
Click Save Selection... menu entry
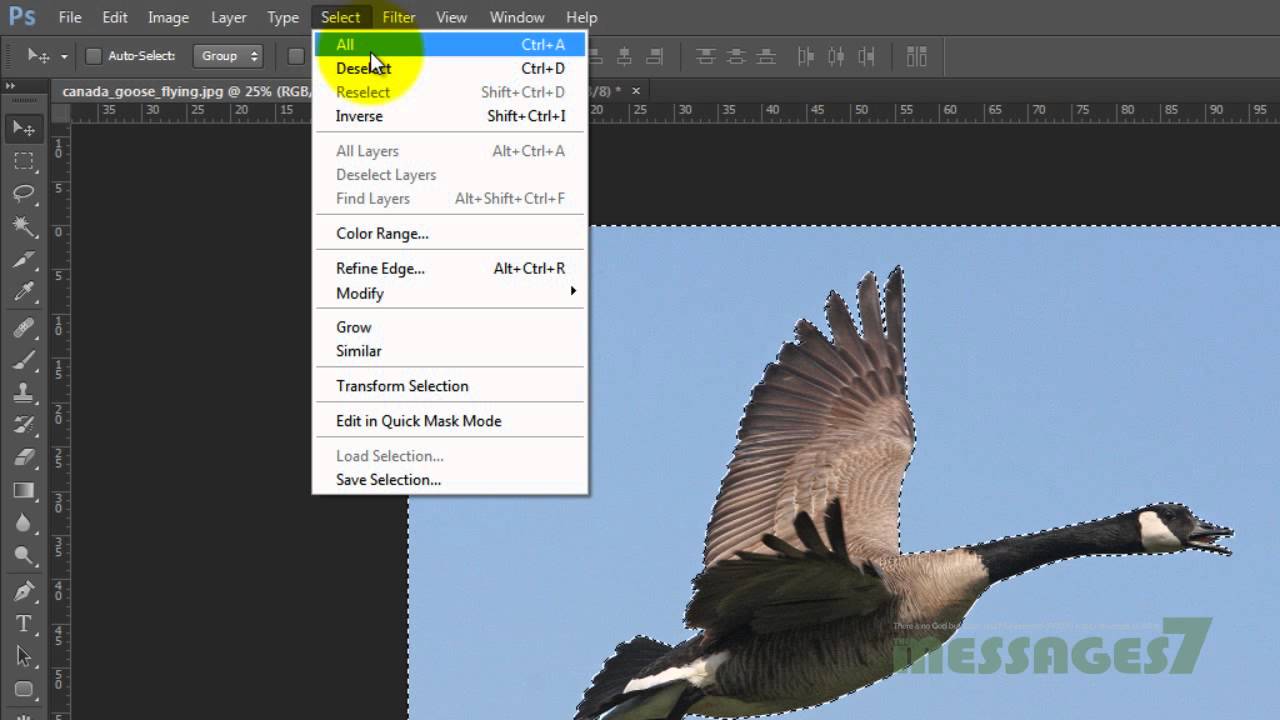(x=450, y=480)
